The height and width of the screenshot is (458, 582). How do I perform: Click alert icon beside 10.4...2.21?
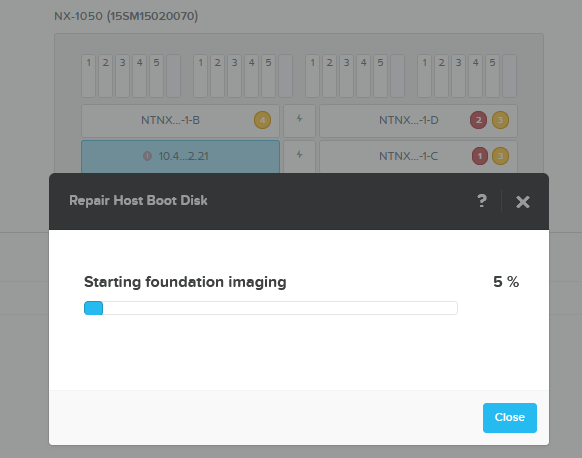(147, 156)
